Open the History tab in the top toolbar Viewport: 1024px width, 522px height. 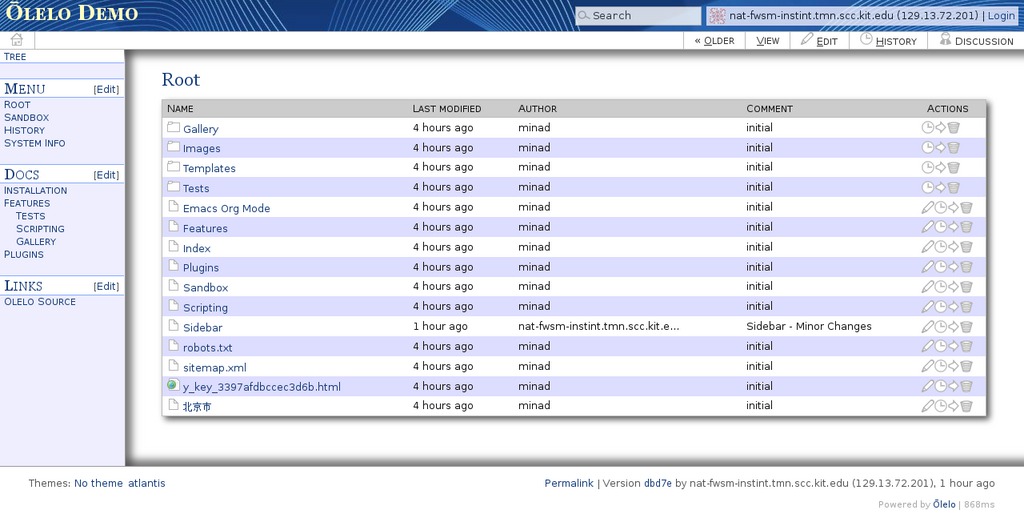tap(888, 41)
